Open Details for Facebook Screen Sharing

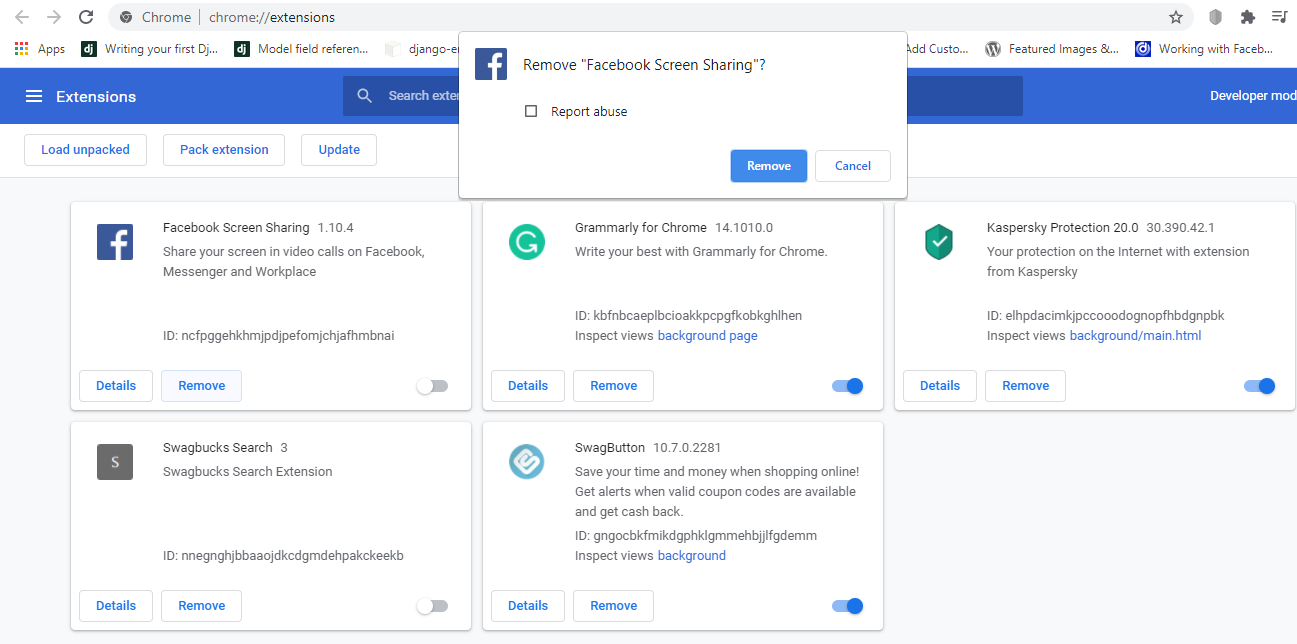[x=116, y=386]
